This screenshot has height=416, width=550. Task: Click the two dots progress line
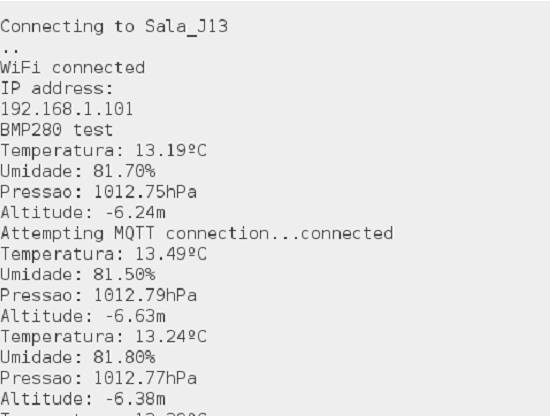coord(10,50)
